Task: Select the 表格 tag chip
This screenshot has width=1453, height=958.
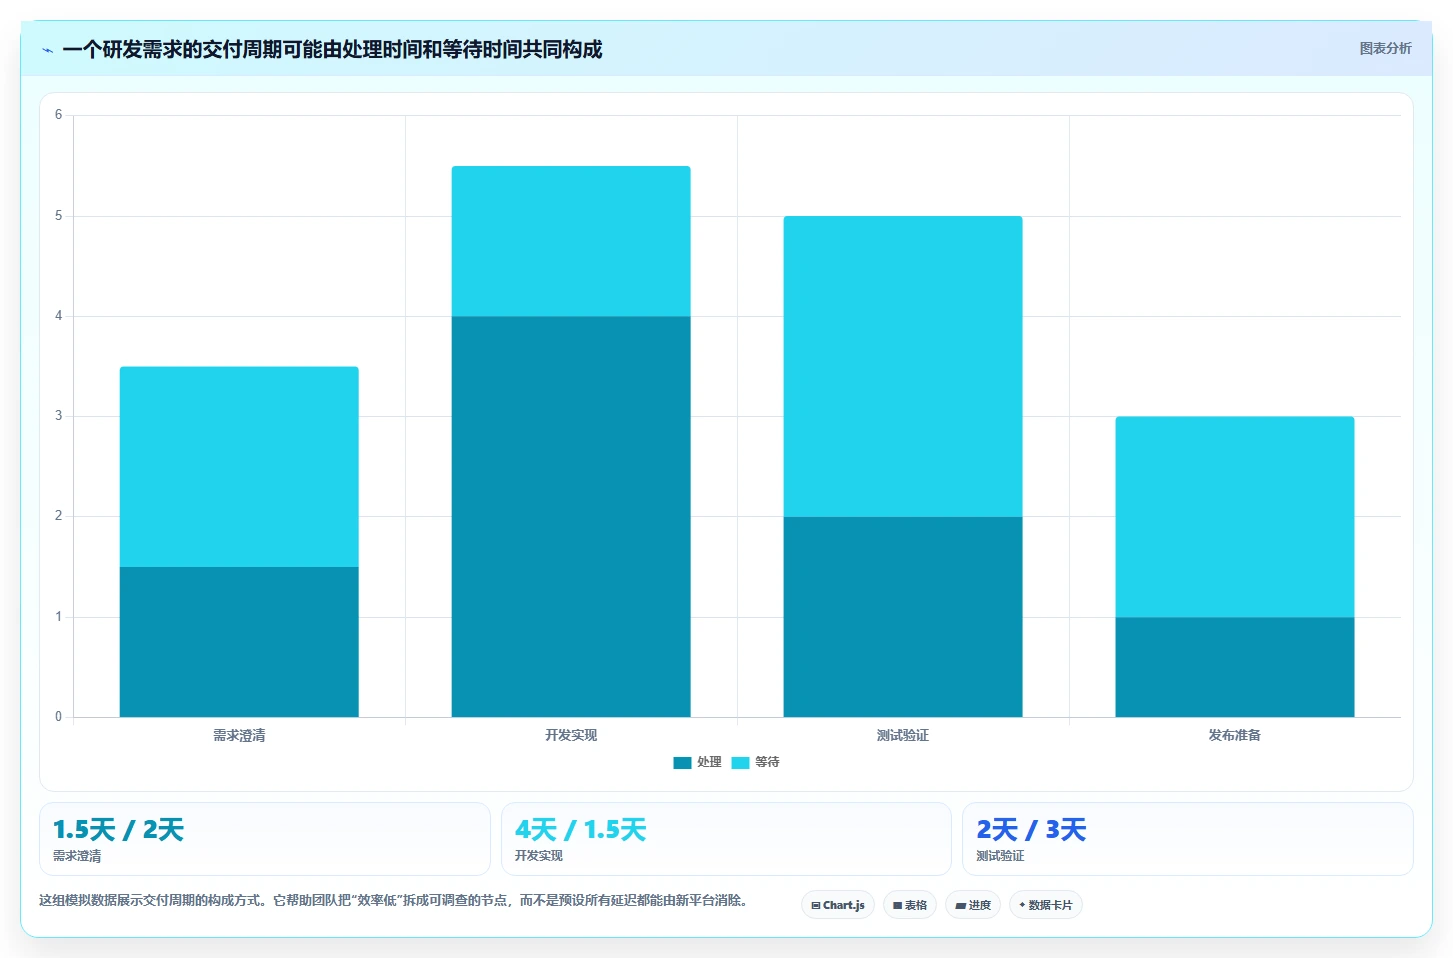Action: pos(910,905)
